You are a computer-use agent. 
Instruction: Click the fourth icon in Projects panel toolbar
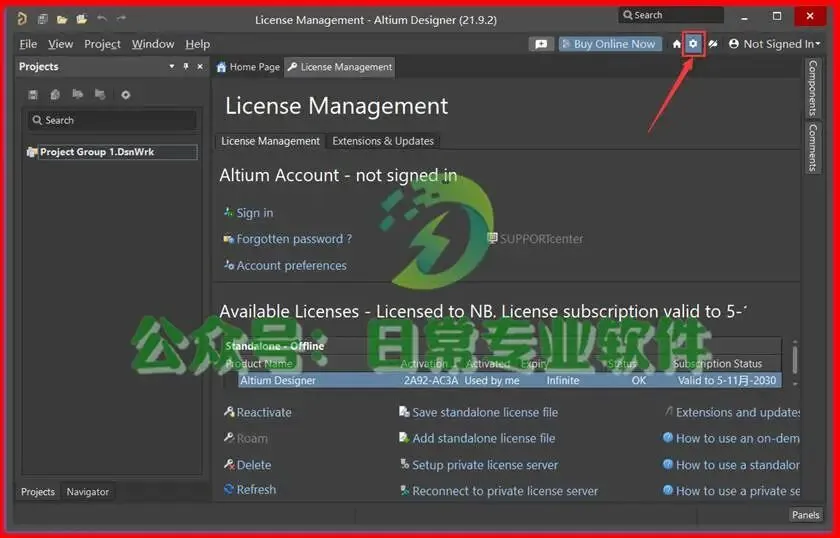pos(100,95)
